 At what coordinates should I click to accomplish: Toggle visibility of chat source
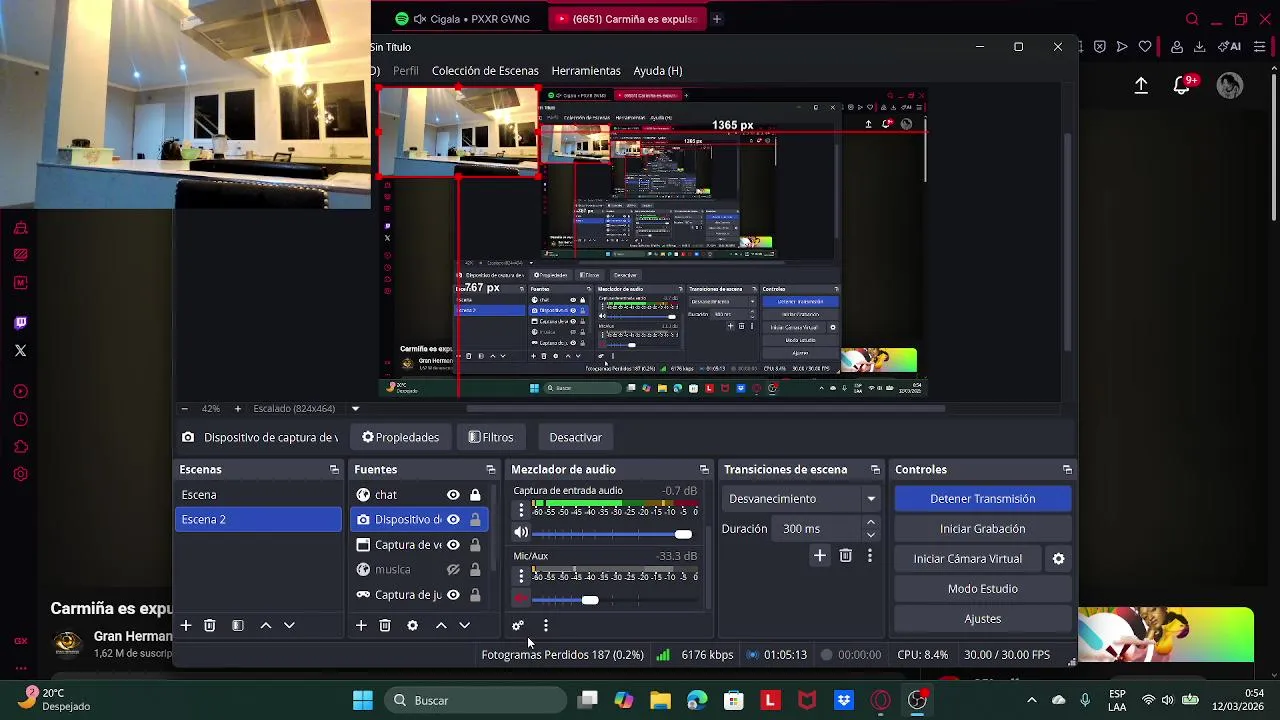[453, 495]
